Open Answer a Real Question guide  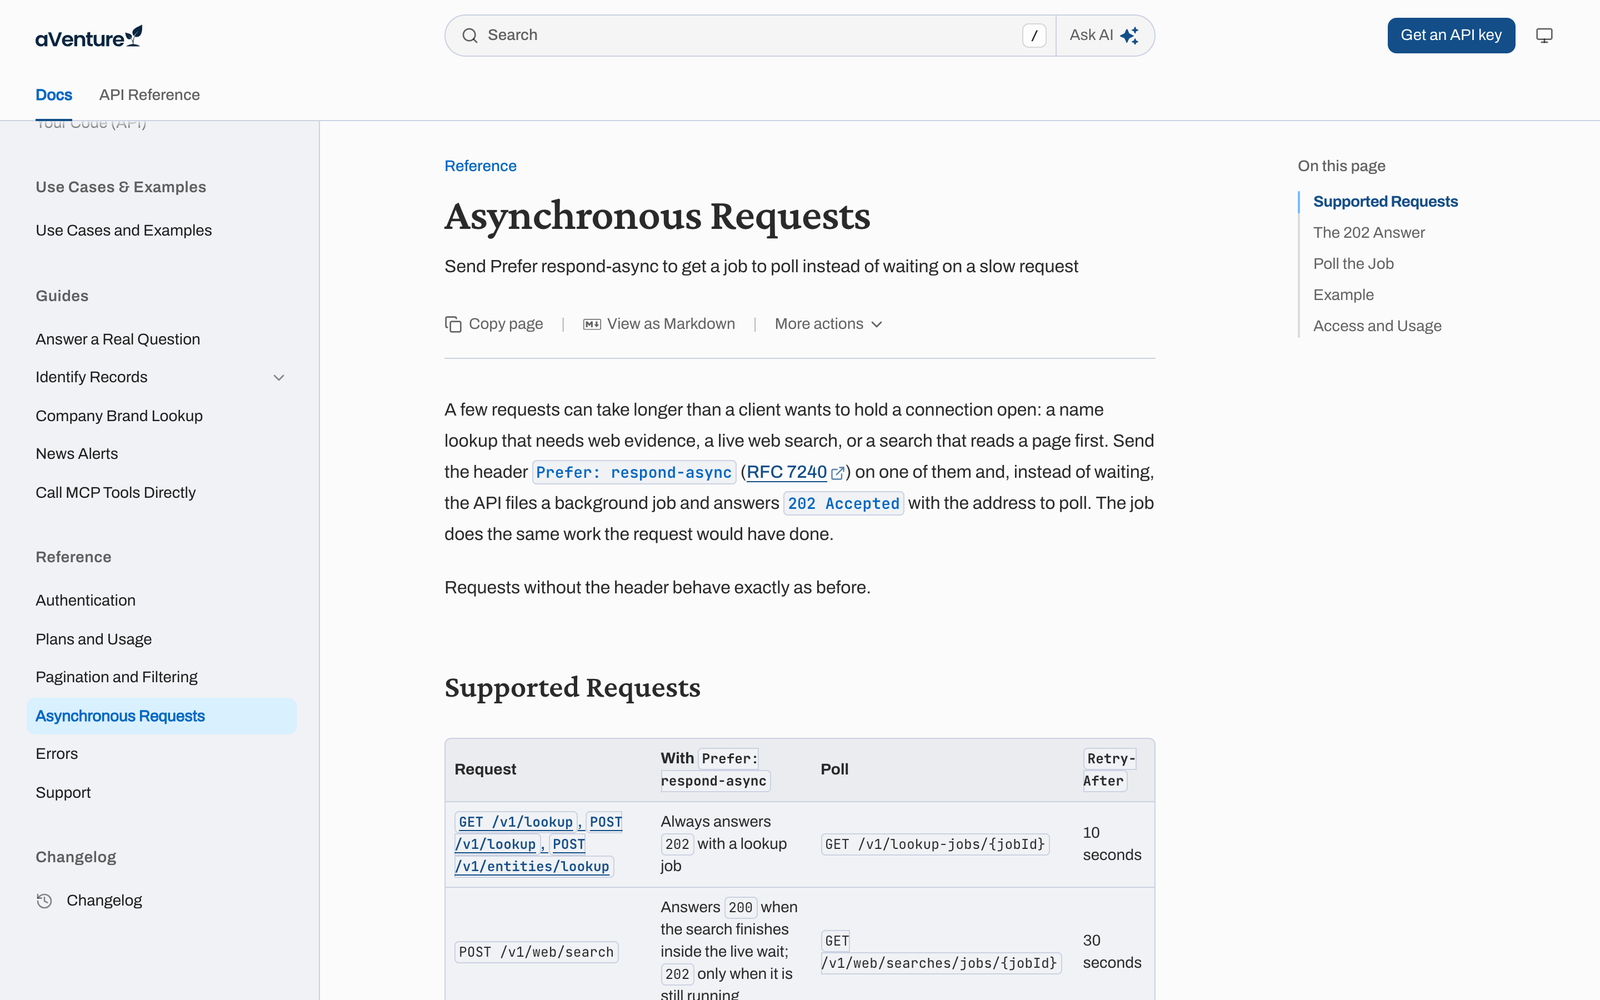118,339
